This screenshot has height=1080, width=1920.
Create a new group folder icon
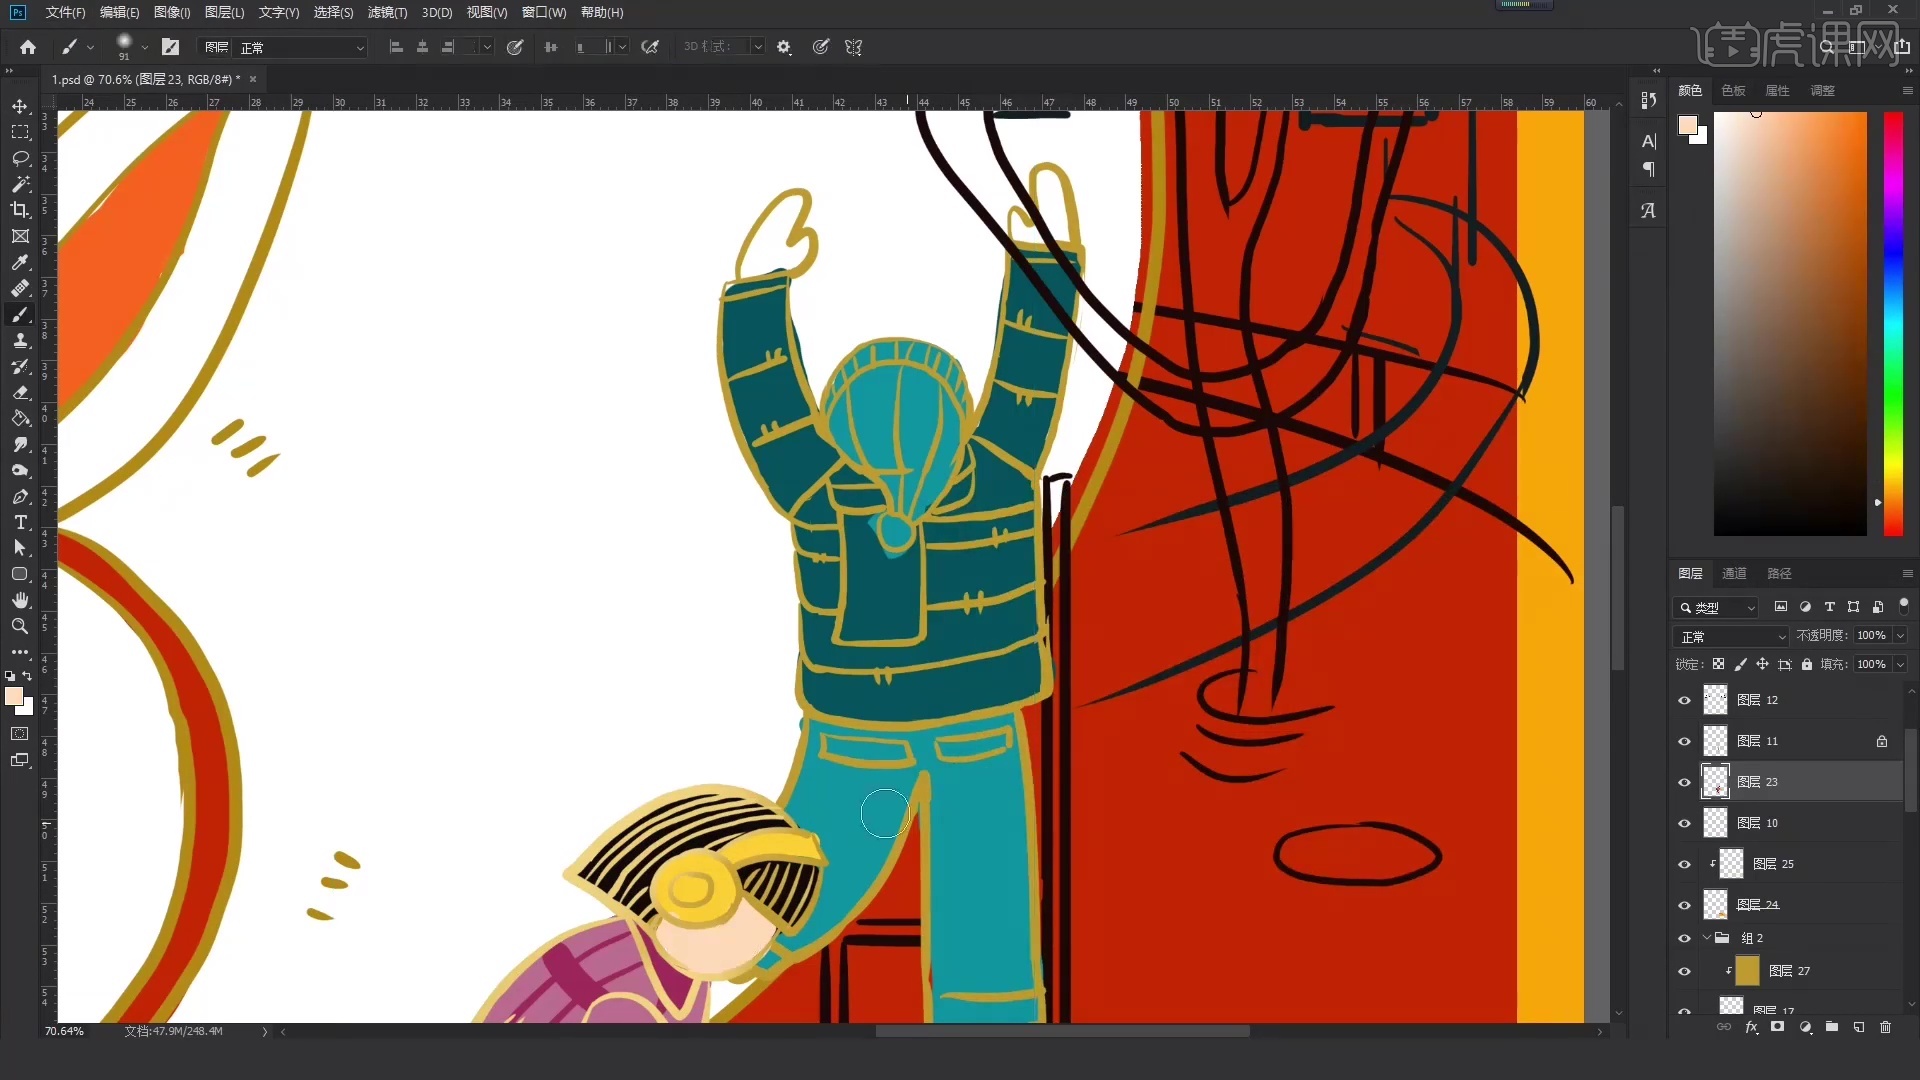1832,1027
